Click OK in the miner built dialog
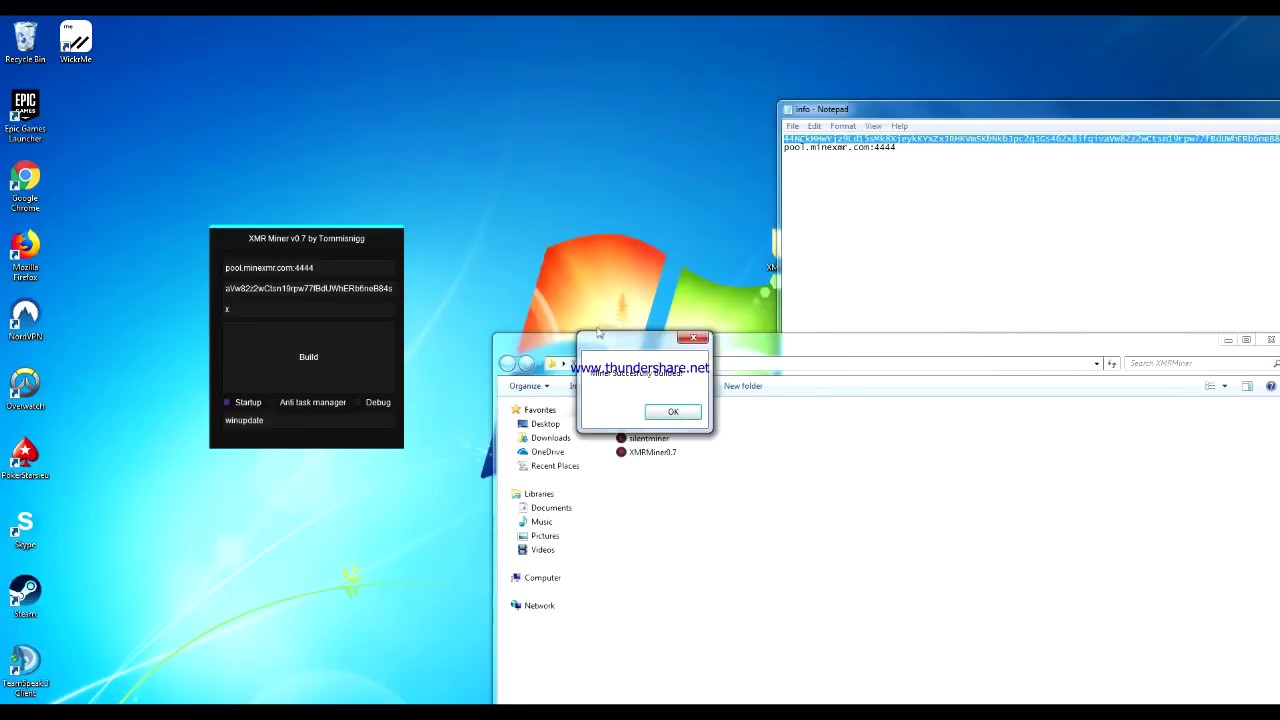The image size is (1280, 720). [x=673, y=412]
